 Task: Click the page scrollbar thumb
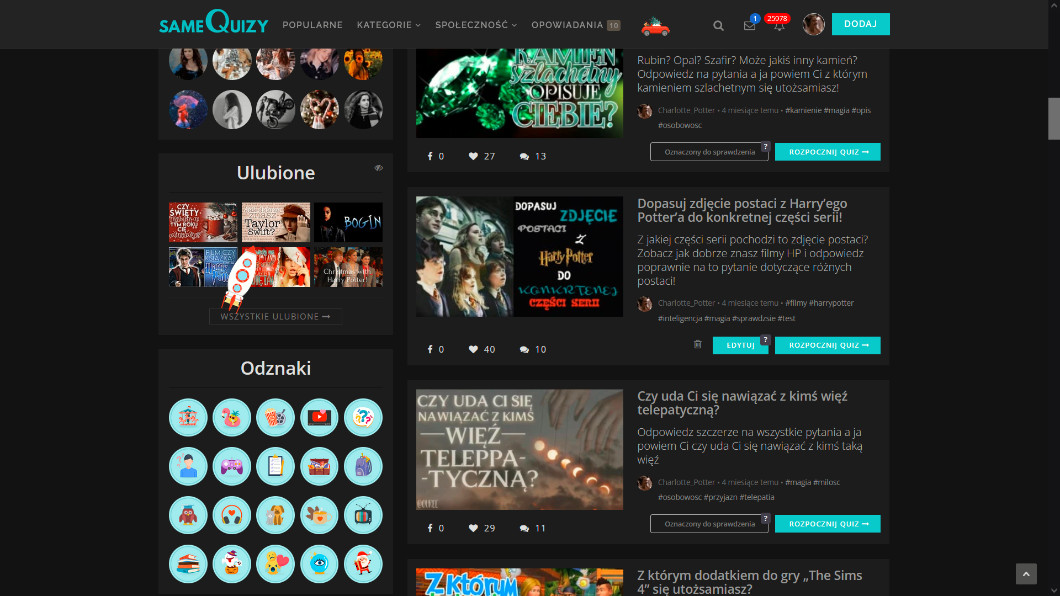click(x=1053, y=118)
